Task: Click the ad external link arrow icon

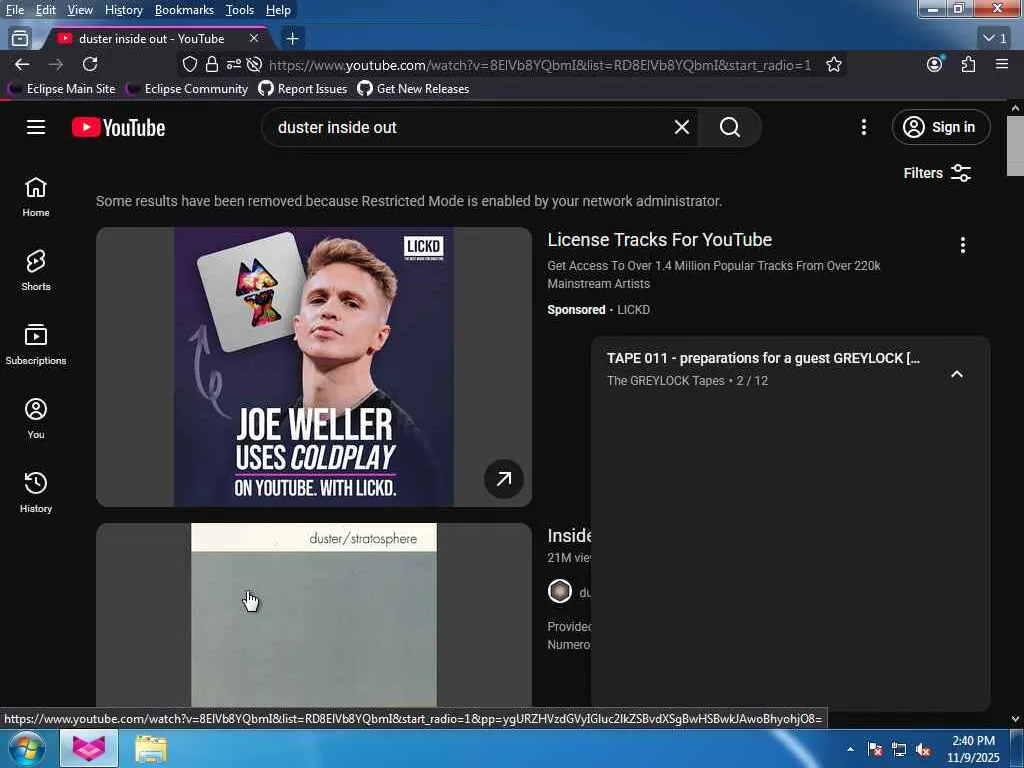Action: [504, 479]
